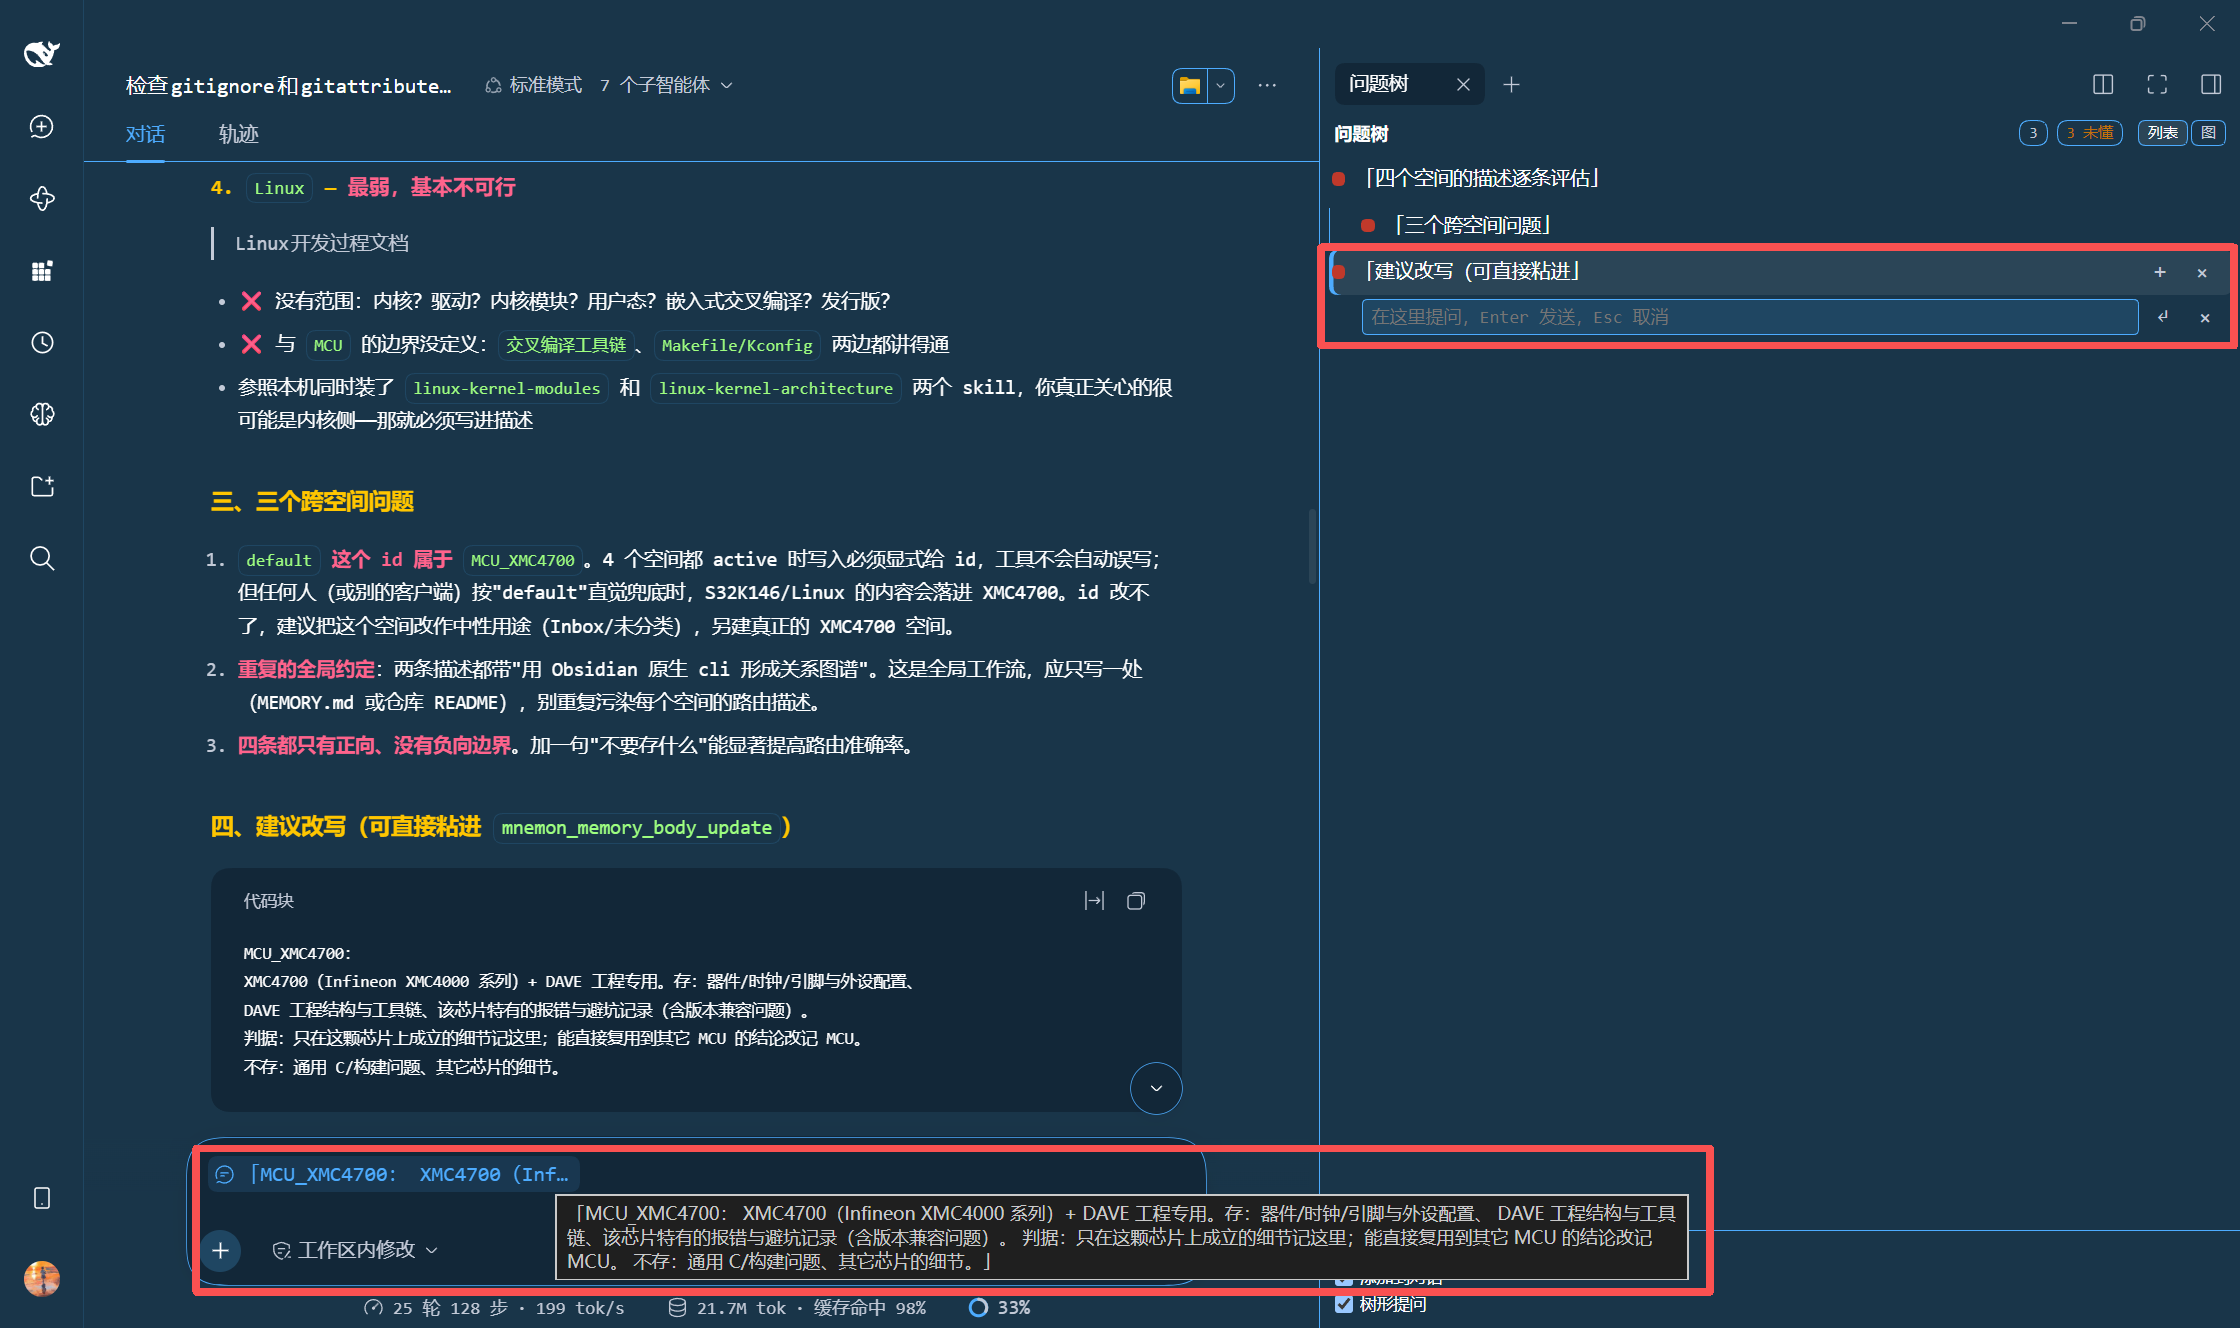This screenshot has height=1328, width=2240.
Task: Toggle wrap lines in code block
Action: click(x=1095, y=901)
